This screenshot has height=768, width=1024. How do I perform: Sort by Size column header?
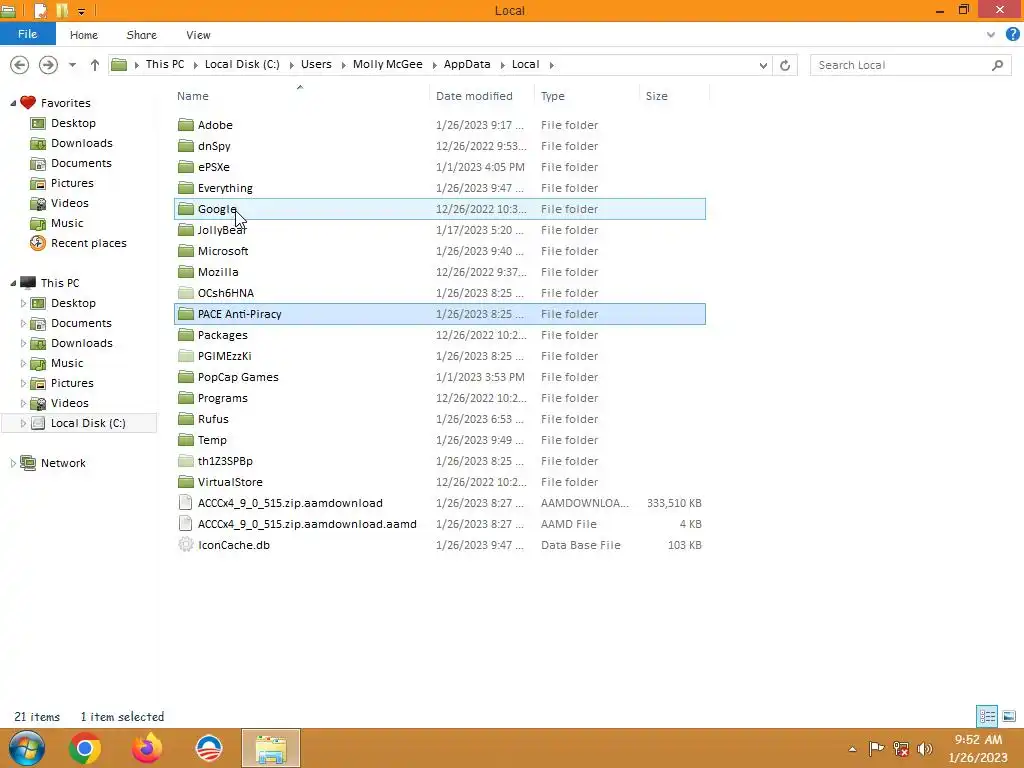click(656, 96)
